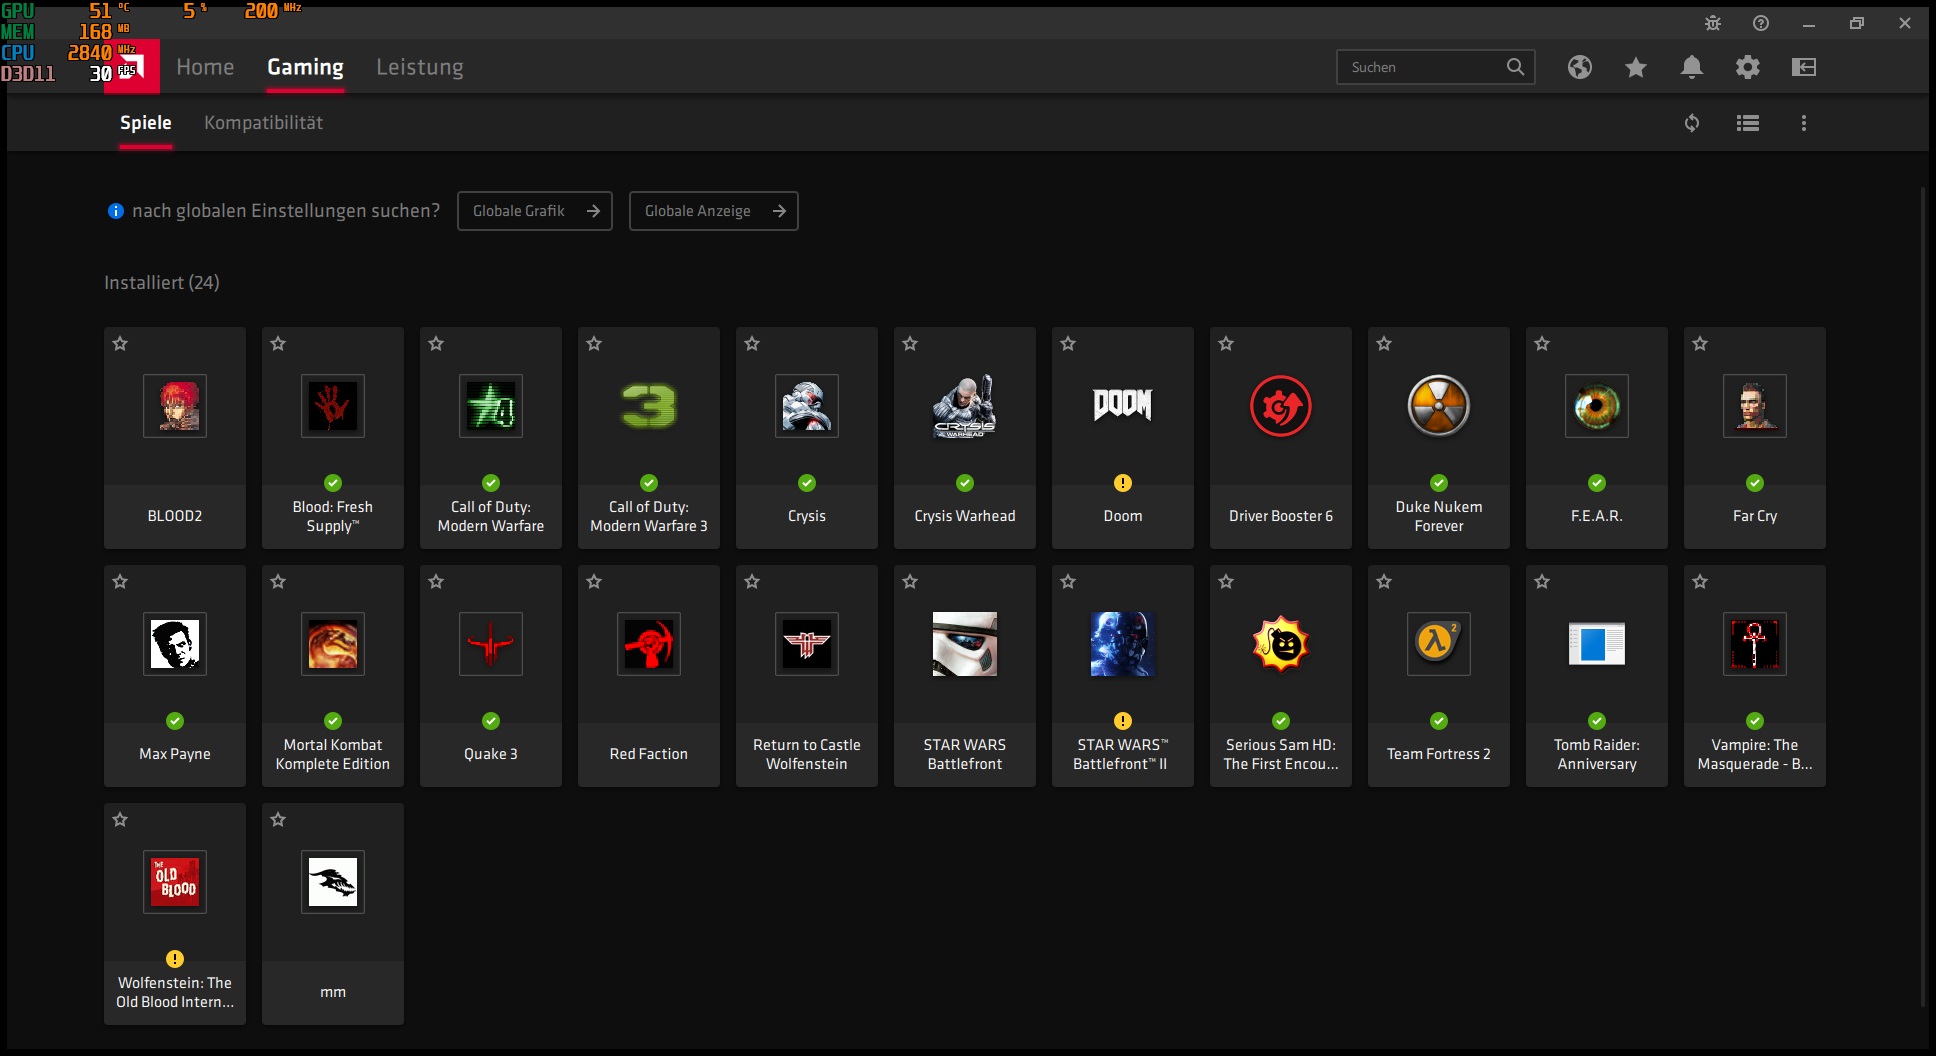
Task: Open Team Fortress 2 lambda icon
Action: [1439, 644]
